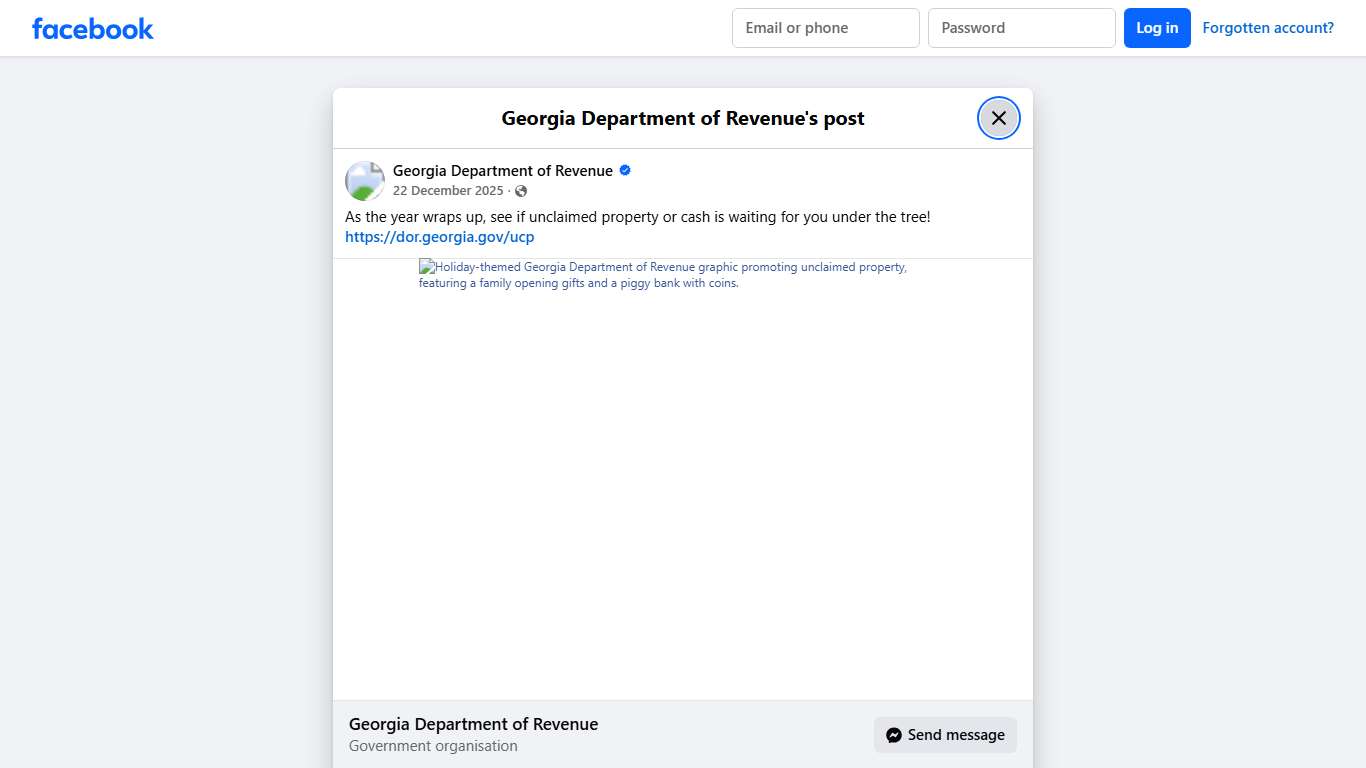Click the Facebook logo
The image size is (1366, 768).
(93, 28)
